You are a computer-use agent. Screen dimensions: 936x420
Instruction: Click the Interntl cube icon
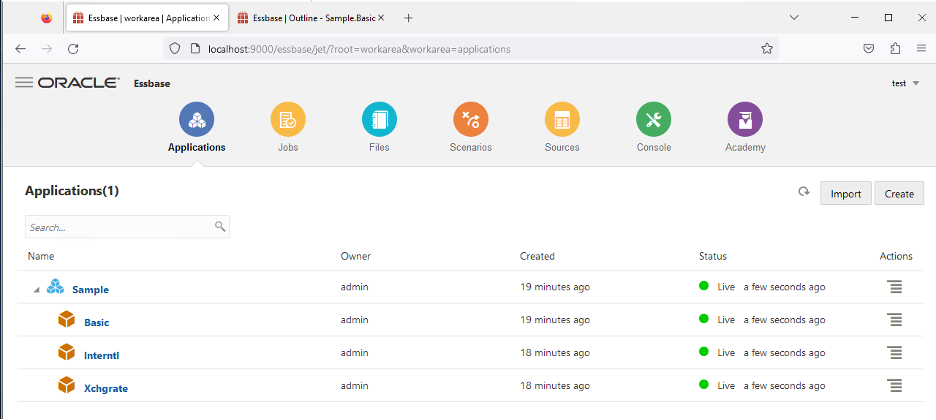coord(66,353)
